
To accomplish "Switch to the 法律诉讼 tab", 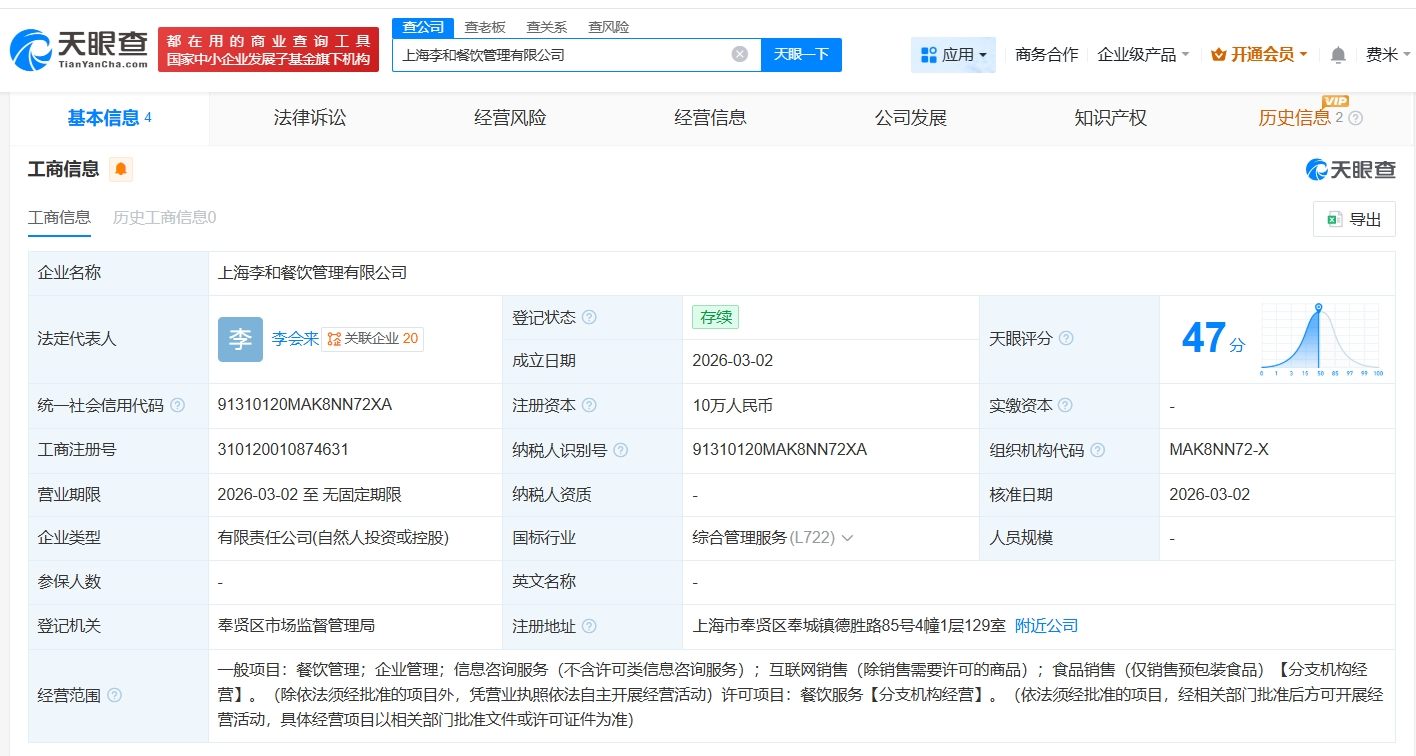I will coord(310,118).
